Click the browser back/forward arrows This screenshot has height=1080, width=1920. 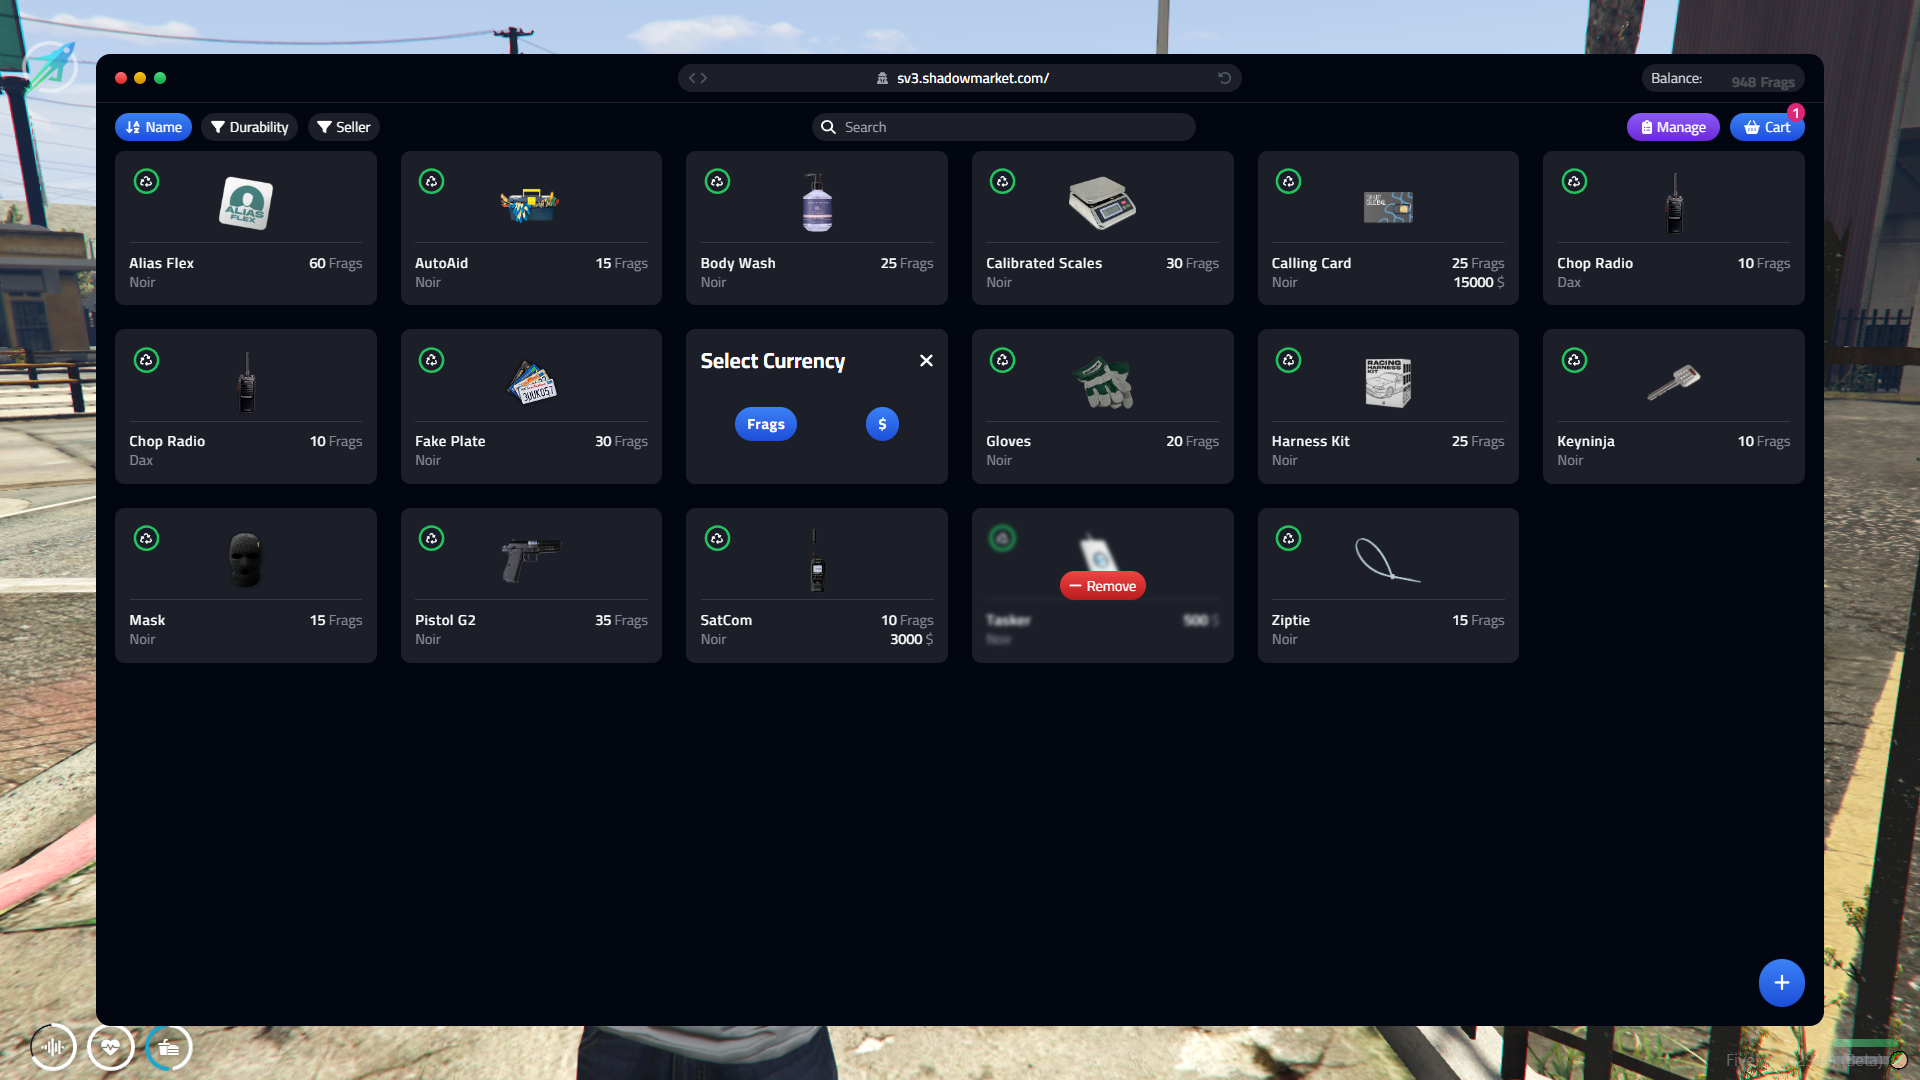point(698,78)
